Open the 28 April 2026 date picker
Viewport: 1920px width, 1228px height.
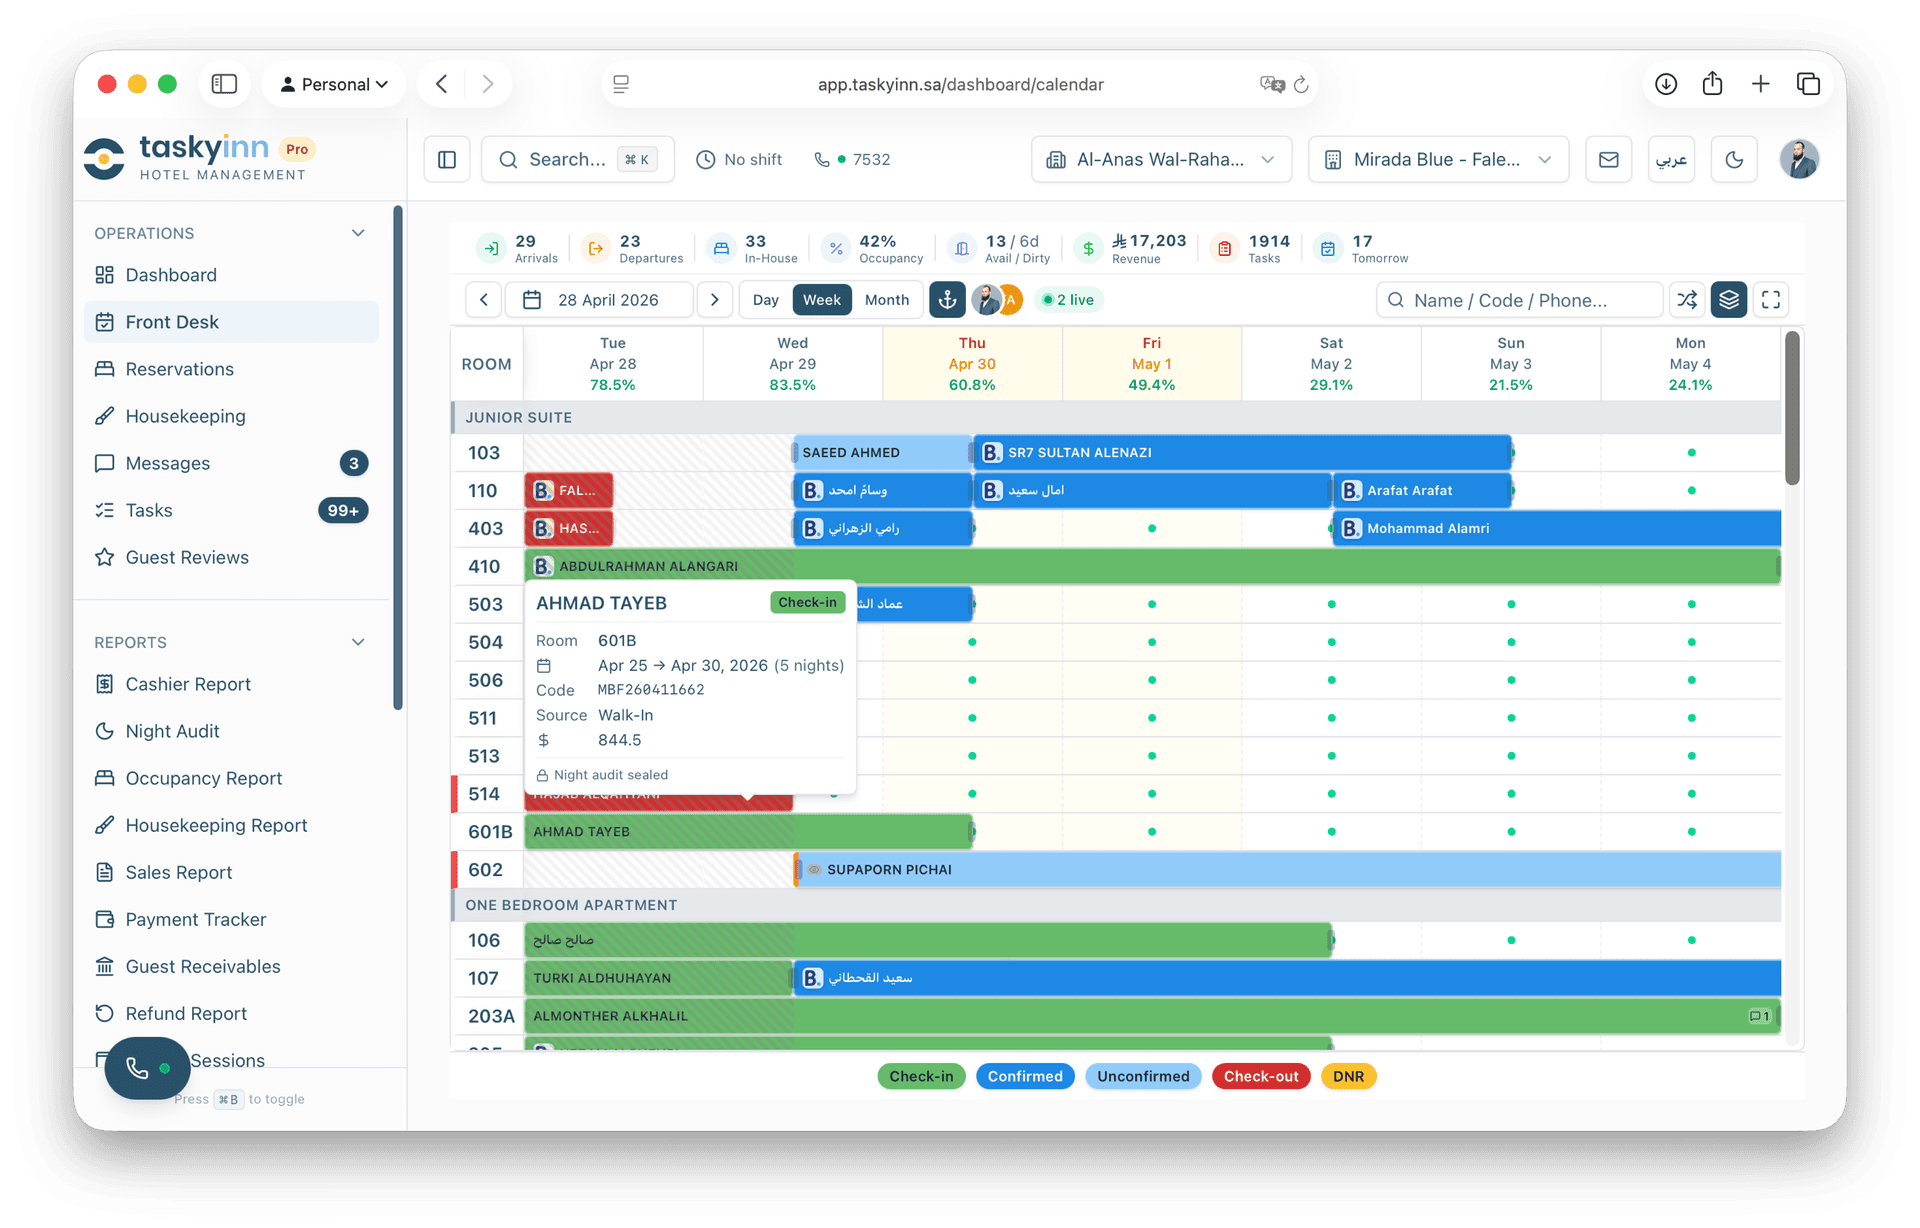[599, 300]
